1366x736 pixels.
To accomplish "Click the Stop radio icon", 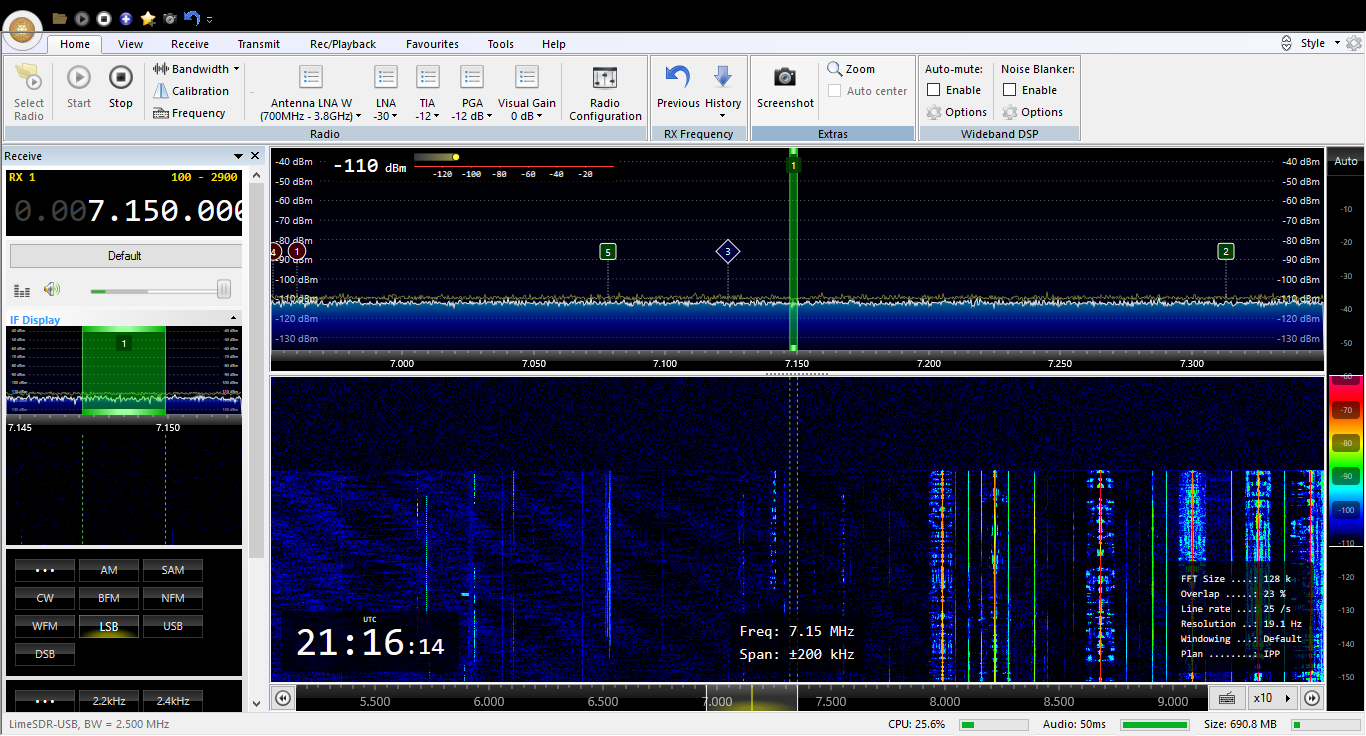I will pyautogui.click(x=121, y=78).
